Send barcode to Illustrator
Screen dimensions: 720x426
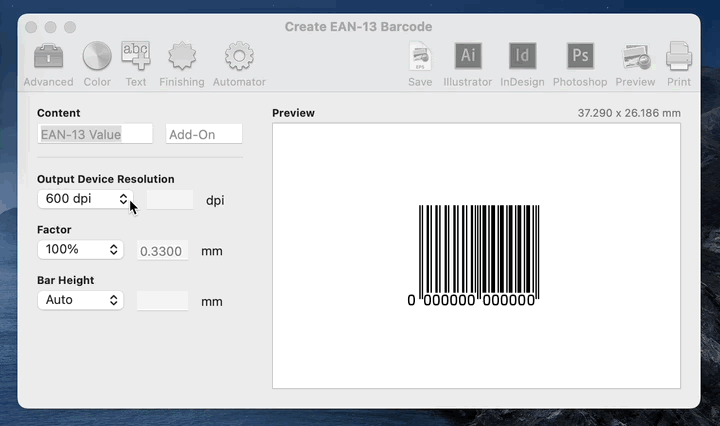pyautogui.click(x=467, y=64)
